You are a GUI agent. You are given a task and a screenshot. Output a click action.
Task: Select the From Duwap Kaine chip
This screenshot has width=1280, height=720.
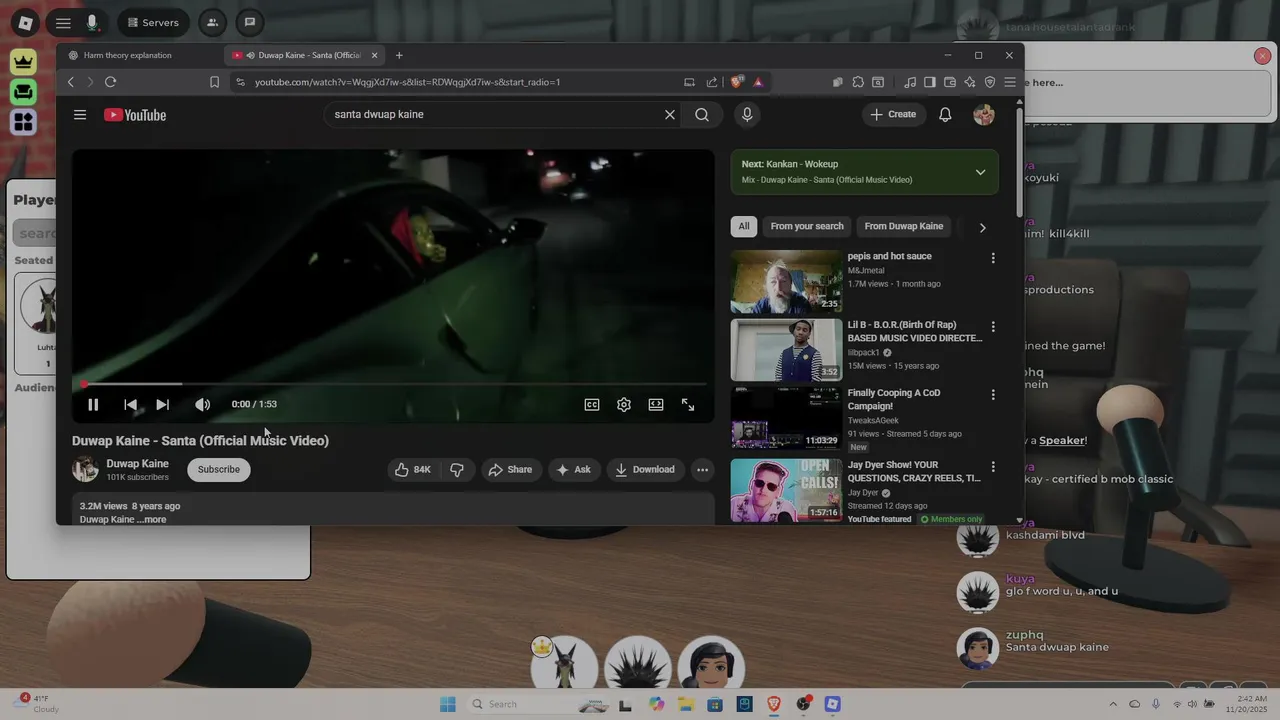point(904,226)
